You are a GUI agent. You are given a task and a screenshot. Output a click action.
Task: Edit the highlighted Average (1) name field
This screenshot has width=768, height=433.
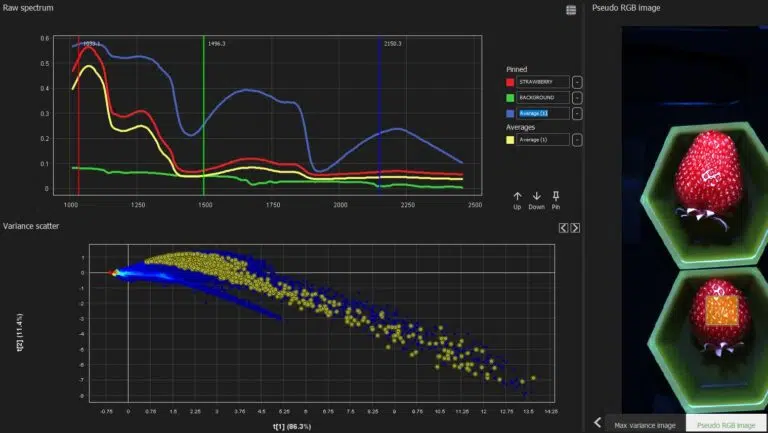coord(543,114)
